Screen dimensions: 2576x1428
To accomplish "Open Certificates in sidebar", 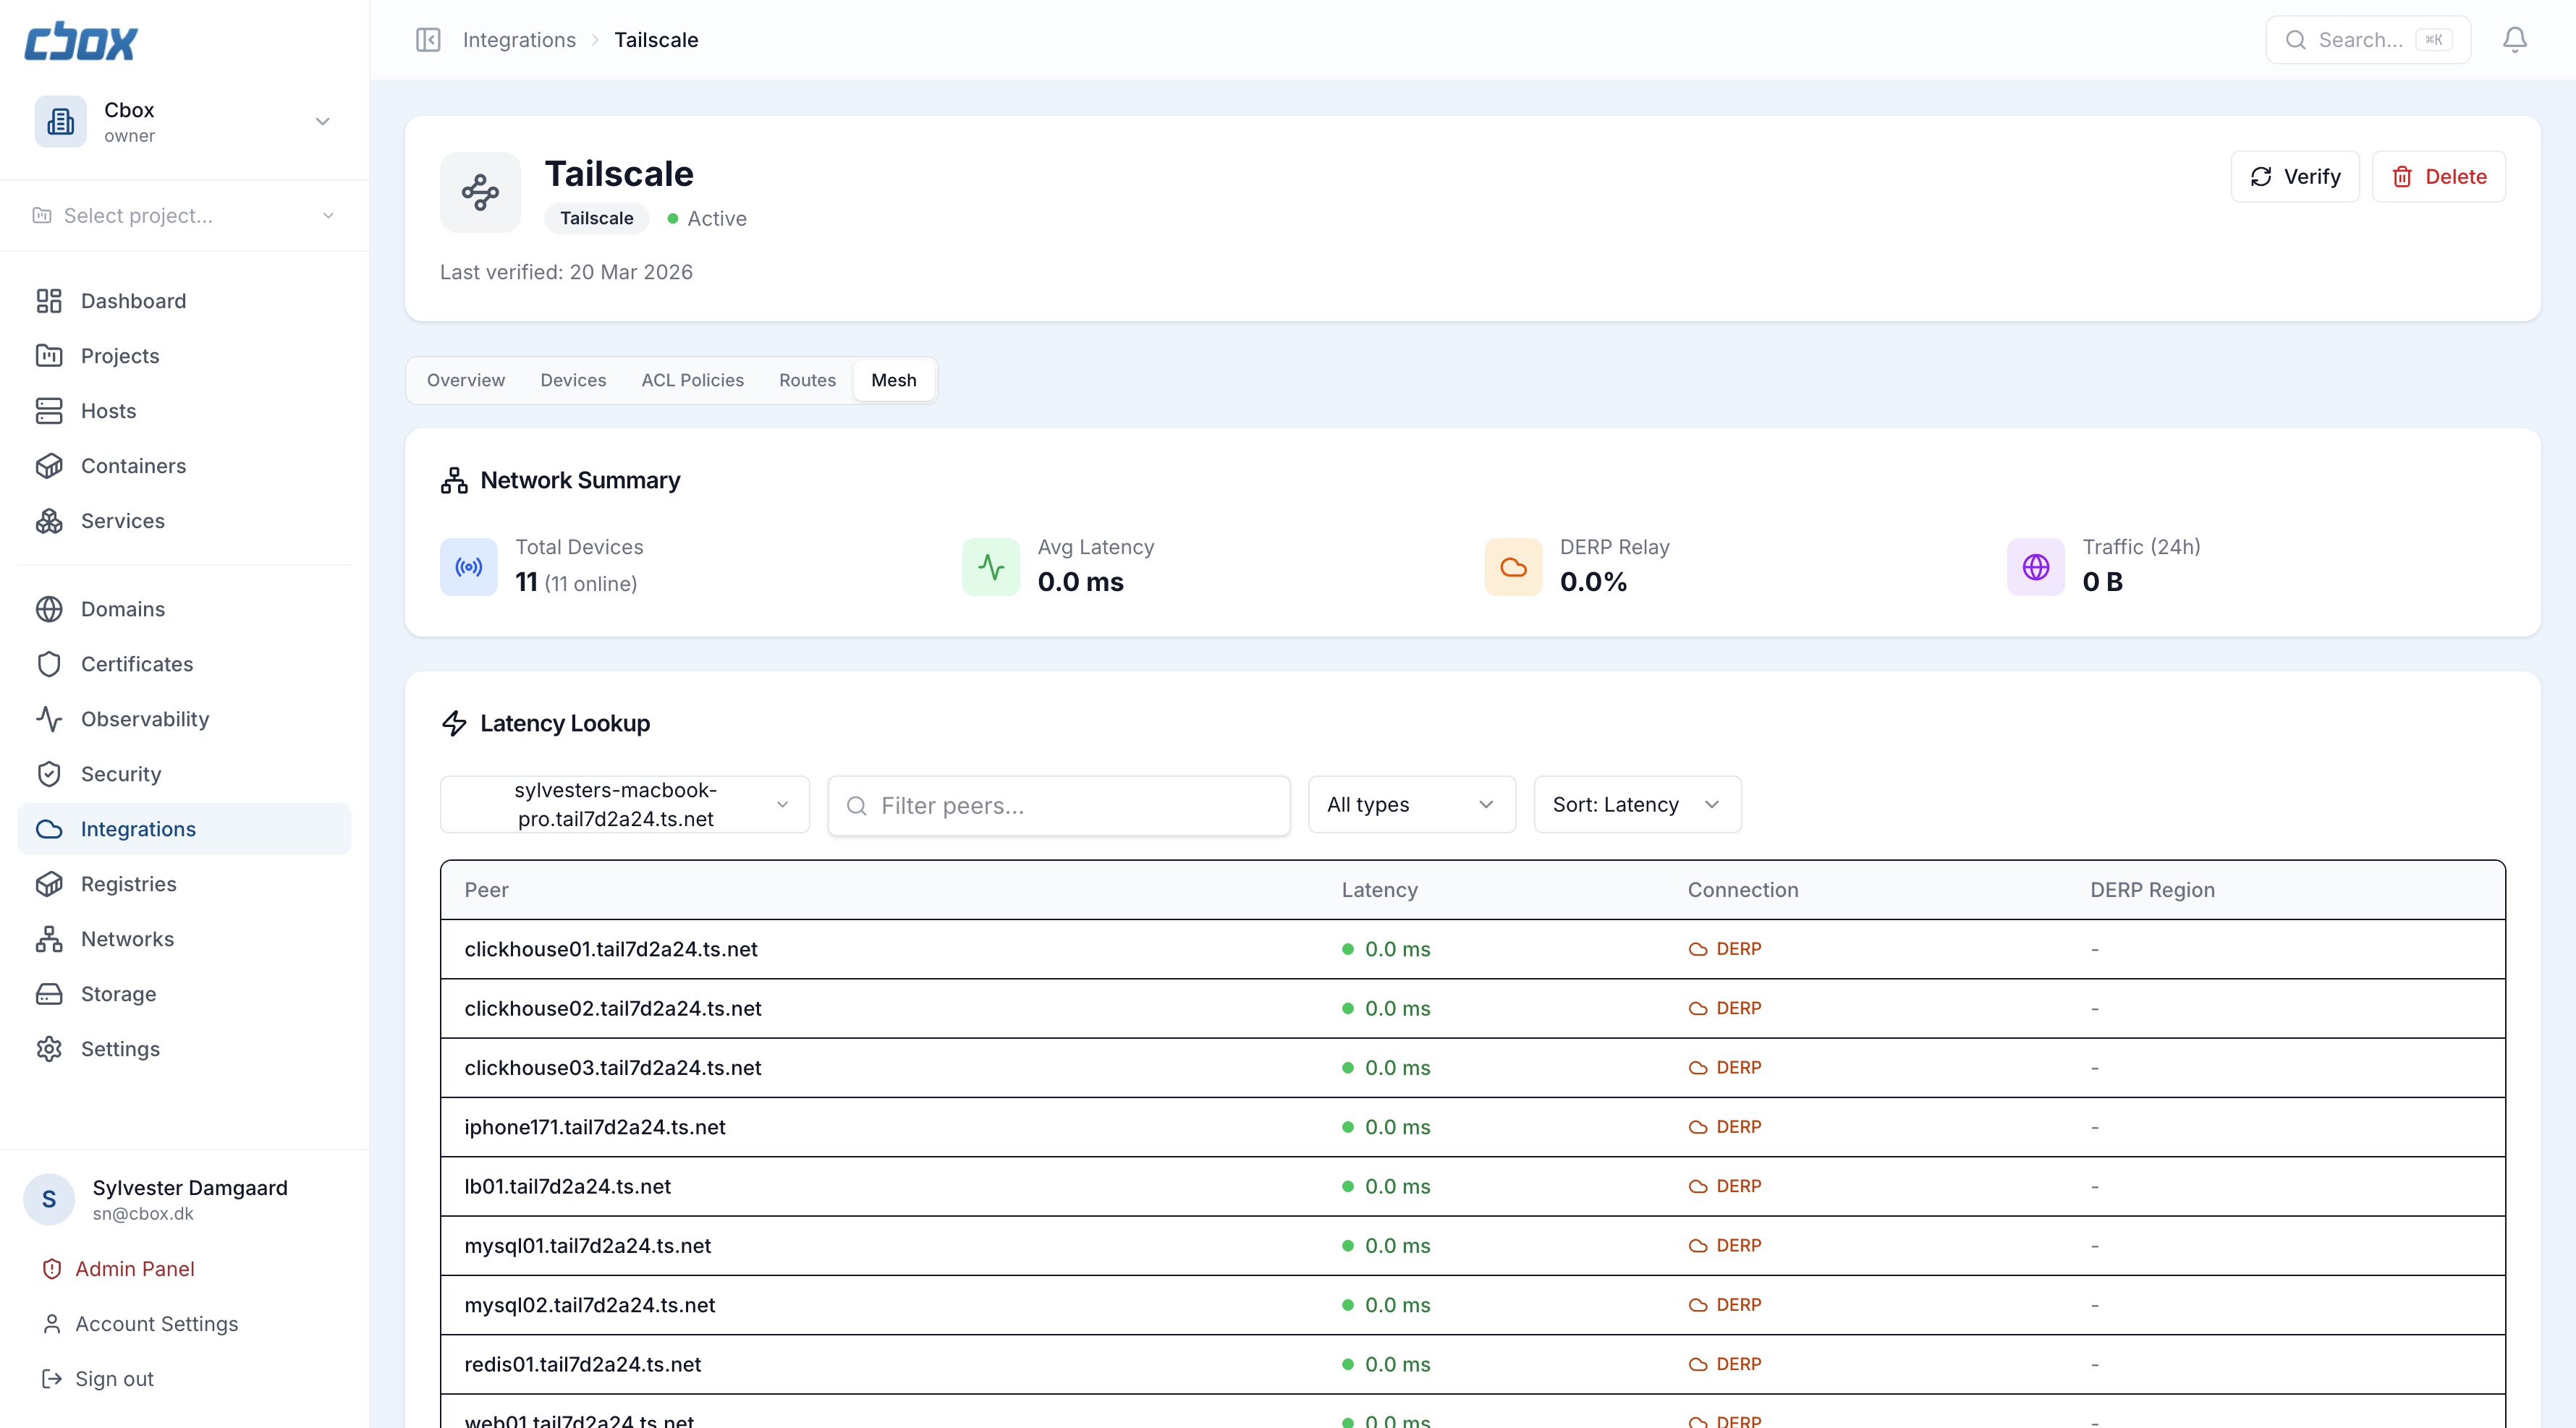I will click(137, 664).
